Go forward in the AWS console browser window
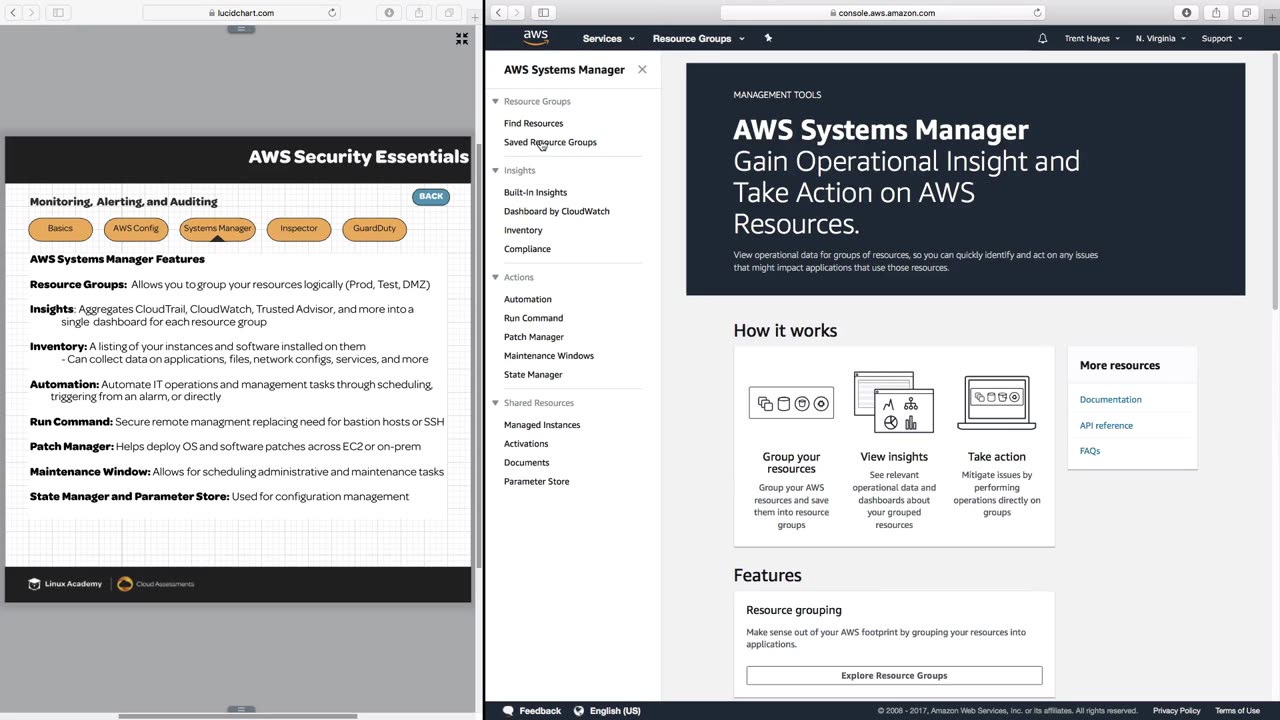Image resolution: width=1280 pixels, height=720 pixels. pos(516,12)
